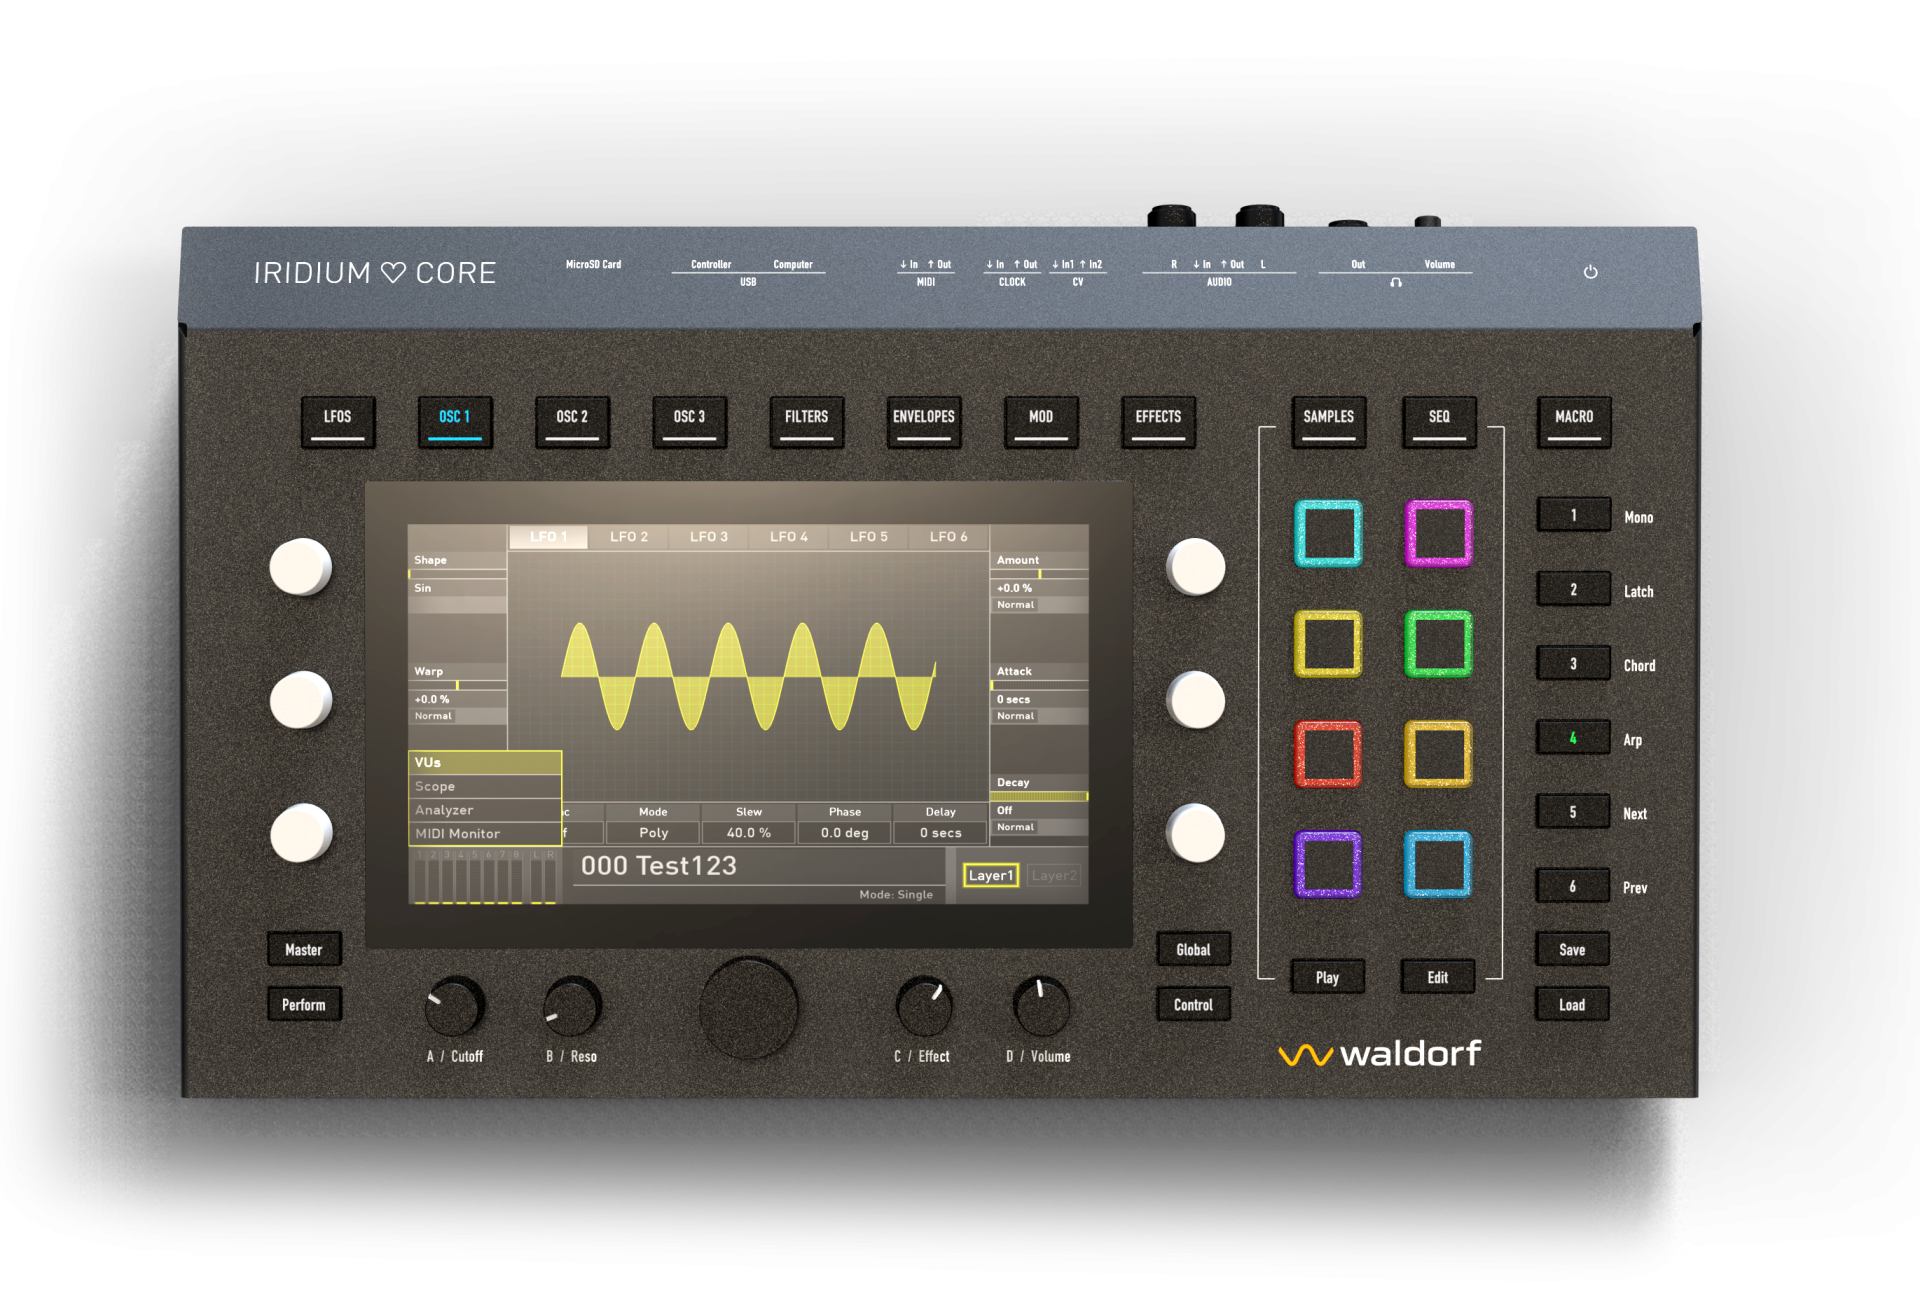Open the EFFECTS section

pyautogui.click(x=1158, y=421)
